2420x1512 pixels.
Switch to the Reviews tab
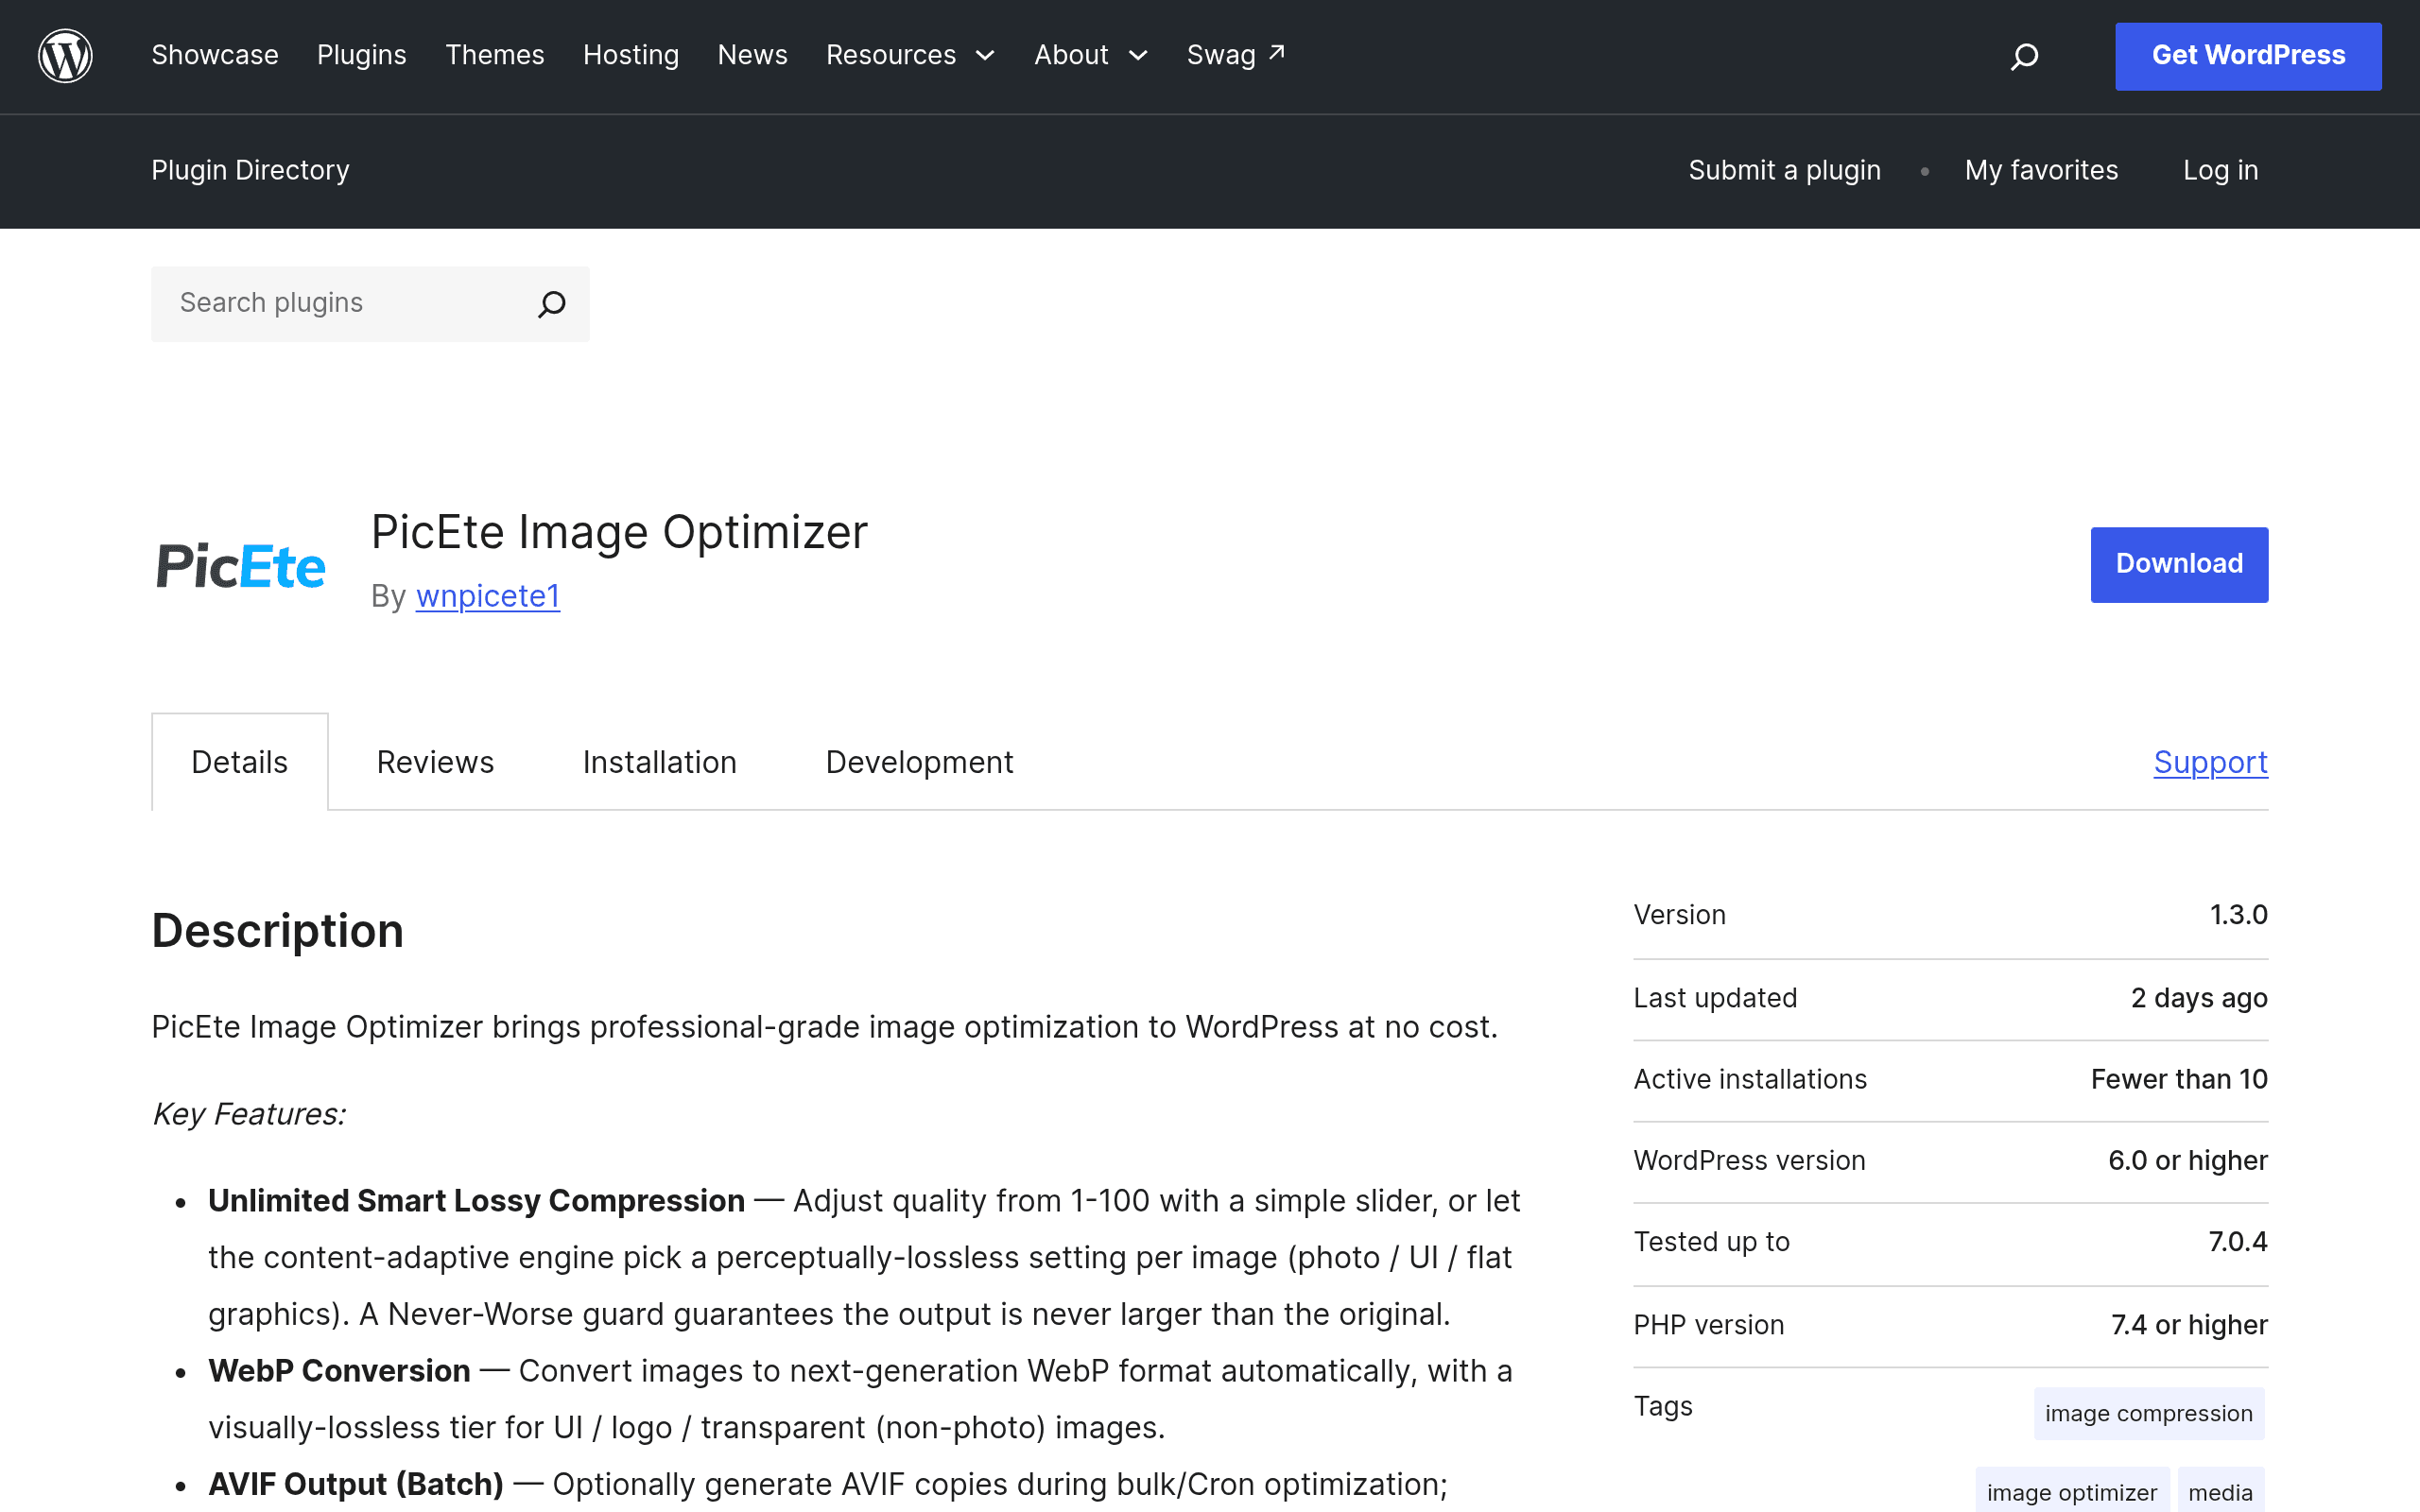pos(435,762)
